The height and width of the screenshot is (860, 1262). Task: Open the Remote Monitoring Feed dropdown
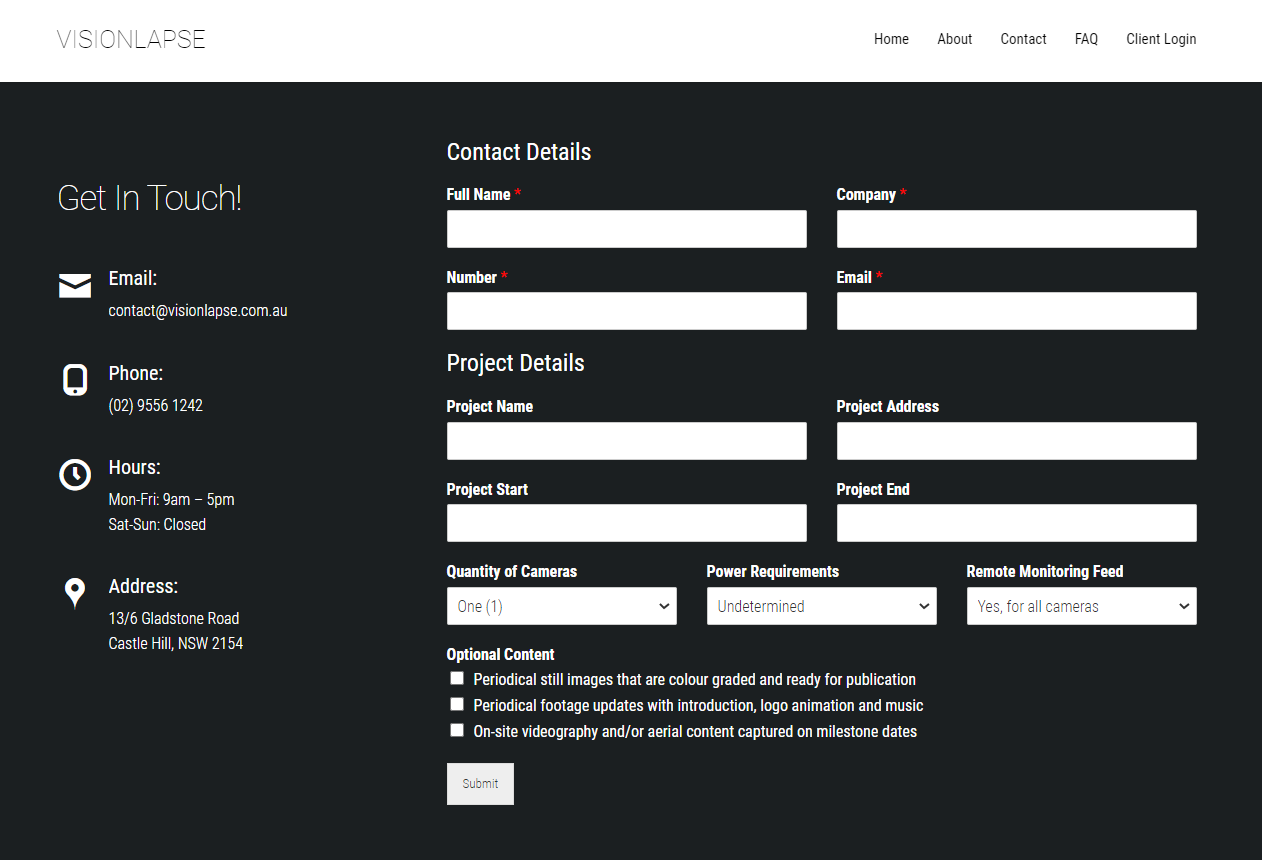pos(1081,606)
